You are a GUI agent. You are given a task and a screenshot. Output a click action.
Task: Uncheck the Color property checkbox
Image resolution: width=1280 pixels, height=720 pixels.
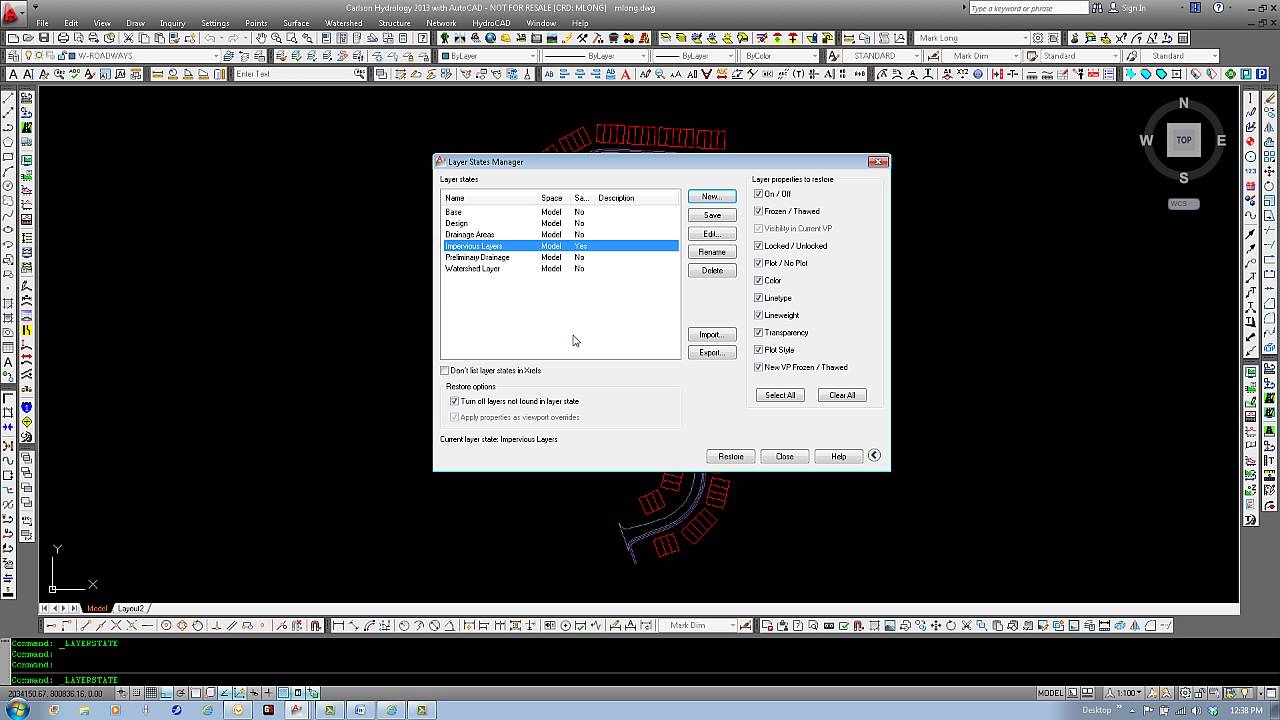758,280
